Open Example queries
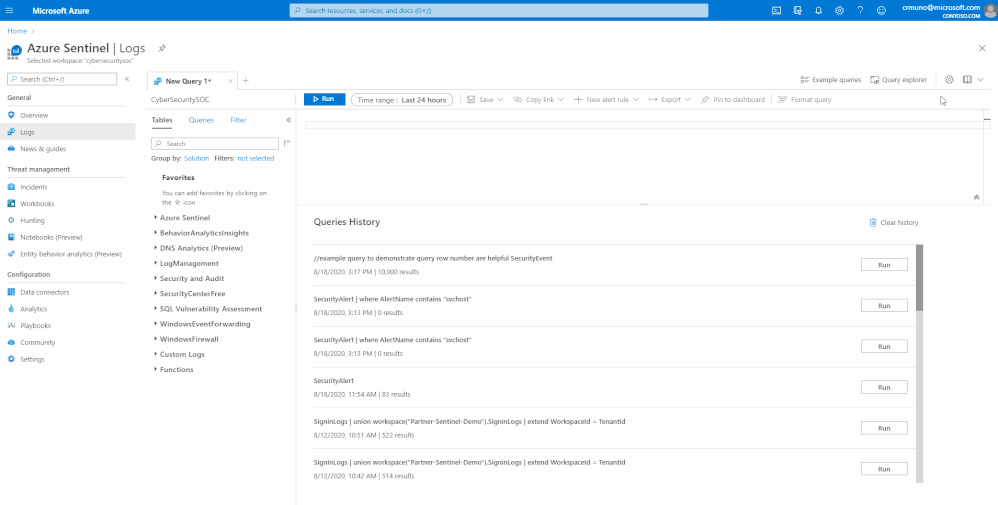Viewport: 998px width, 505px height. tap(831, 80)
